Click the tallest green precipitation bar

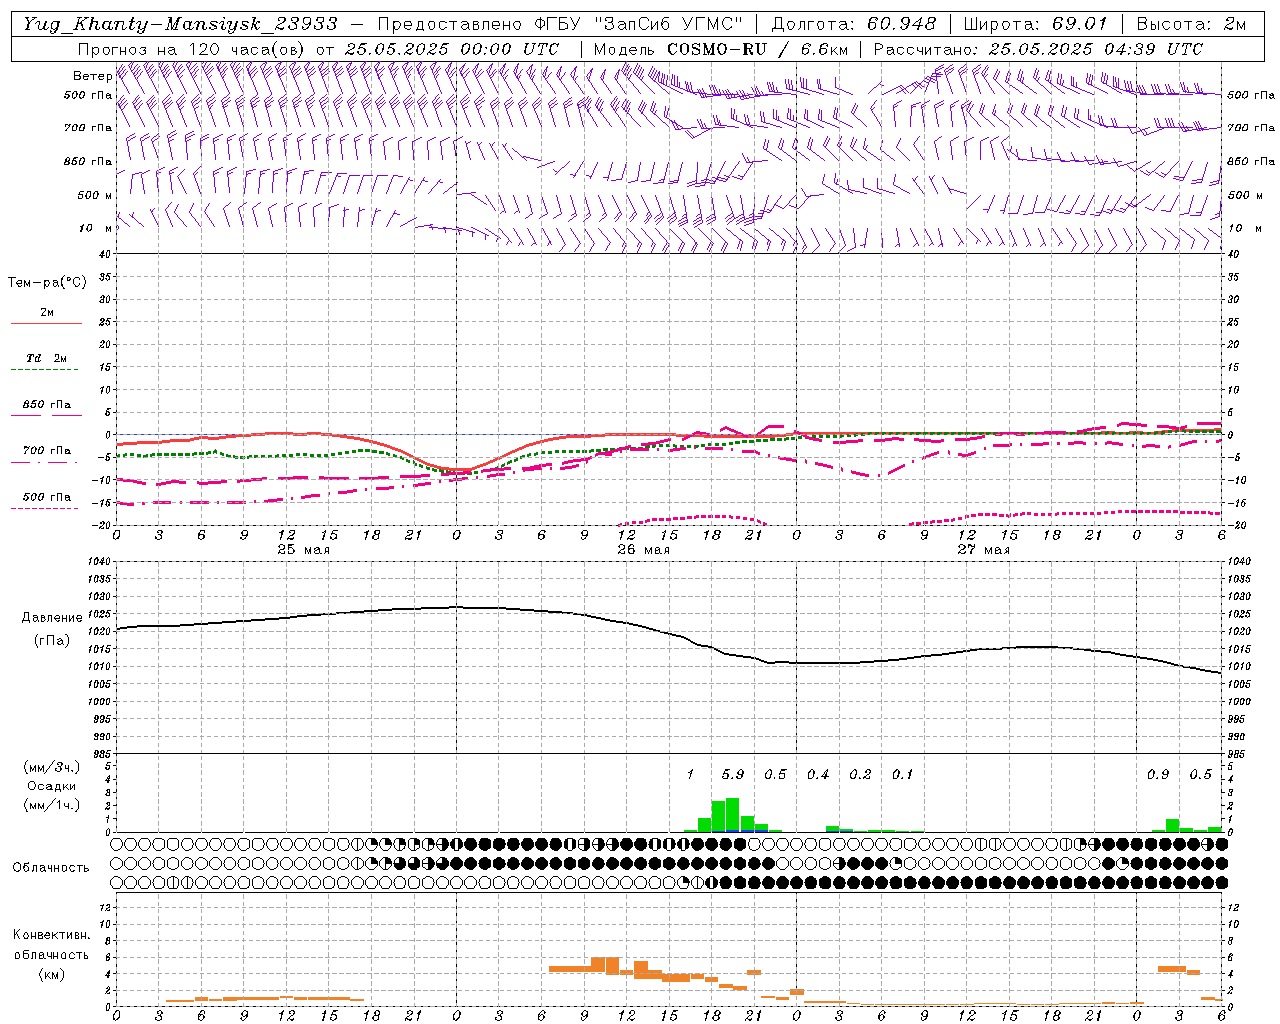coord(732,815)
